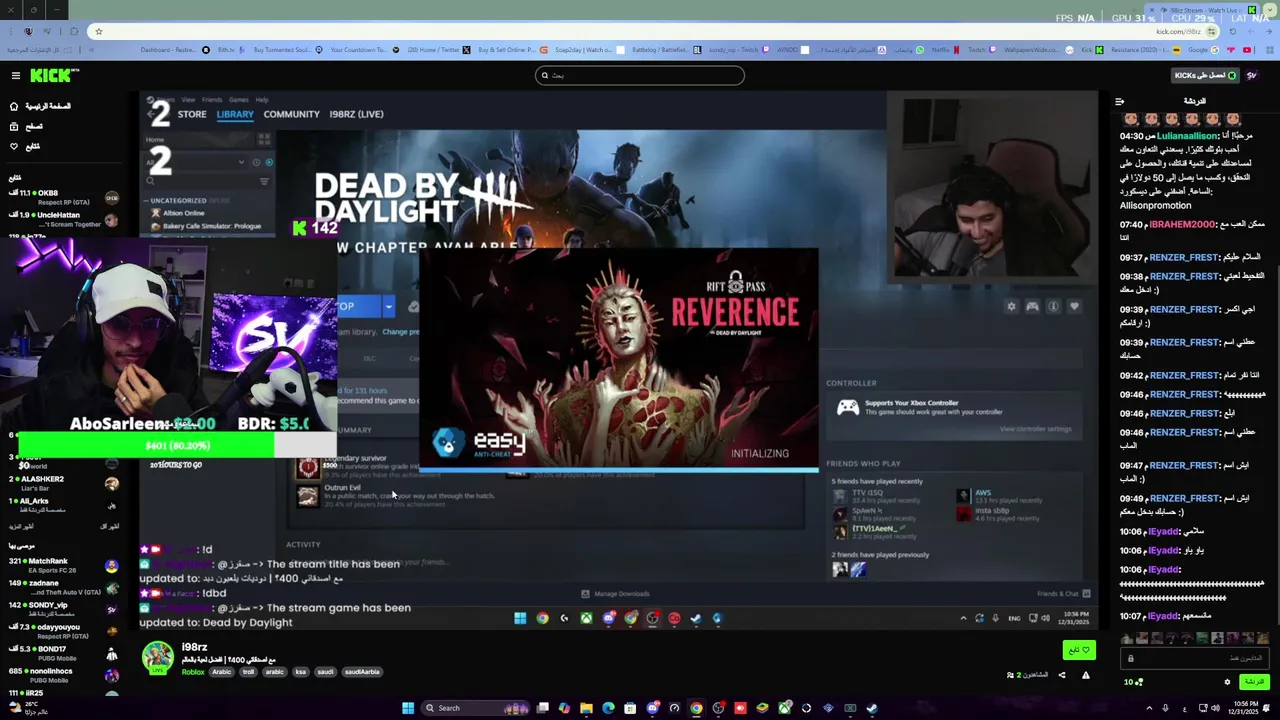Click Steam icon in streamed taskbar

(696, 618)
